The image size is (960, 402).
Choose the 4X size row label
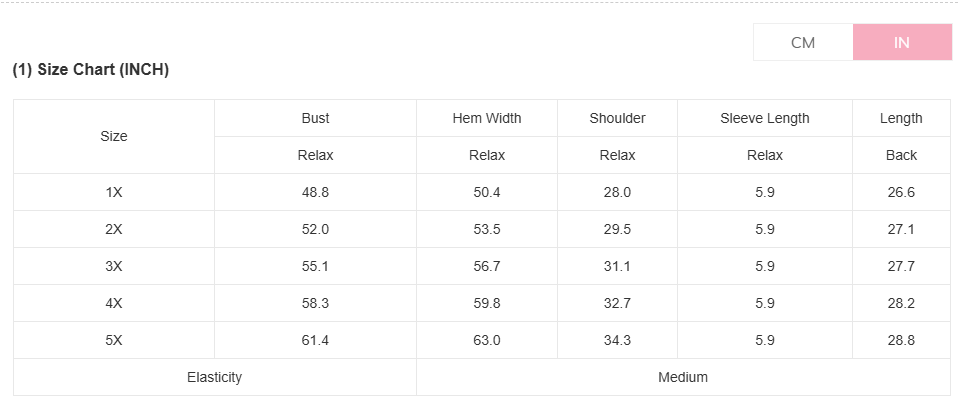(114, 303)
